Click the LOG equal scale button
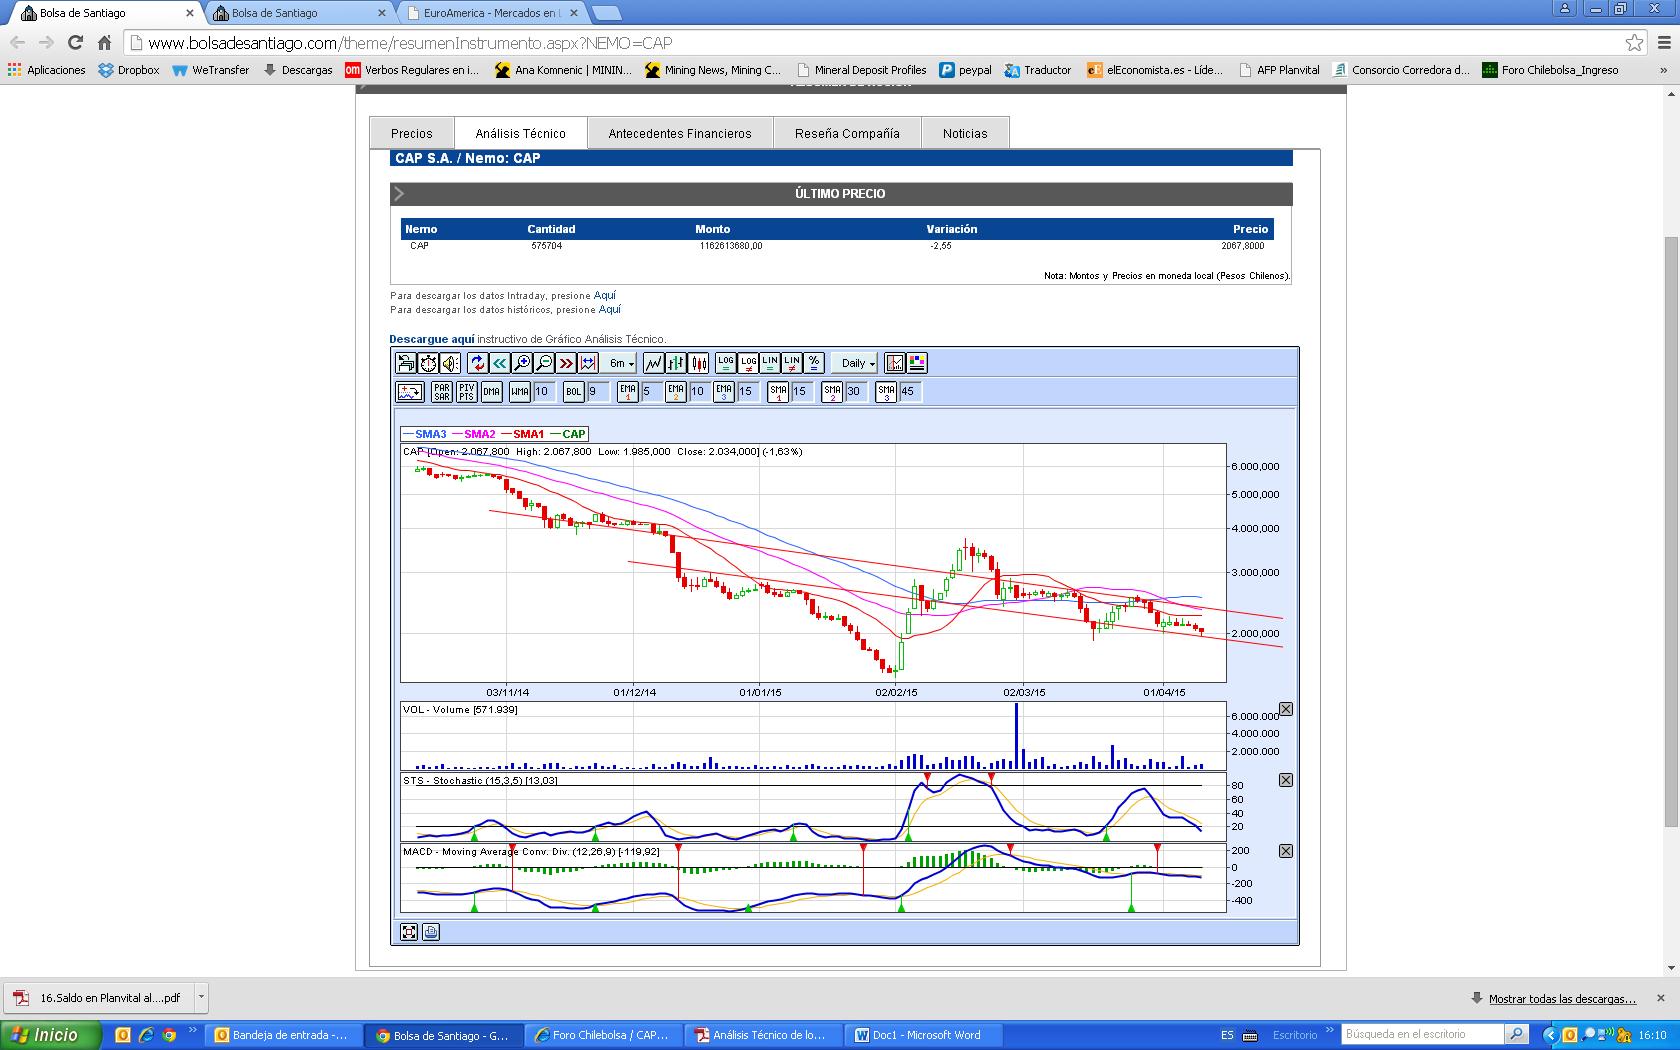This screenshot has height=1050, width=1680. [726, 363]
